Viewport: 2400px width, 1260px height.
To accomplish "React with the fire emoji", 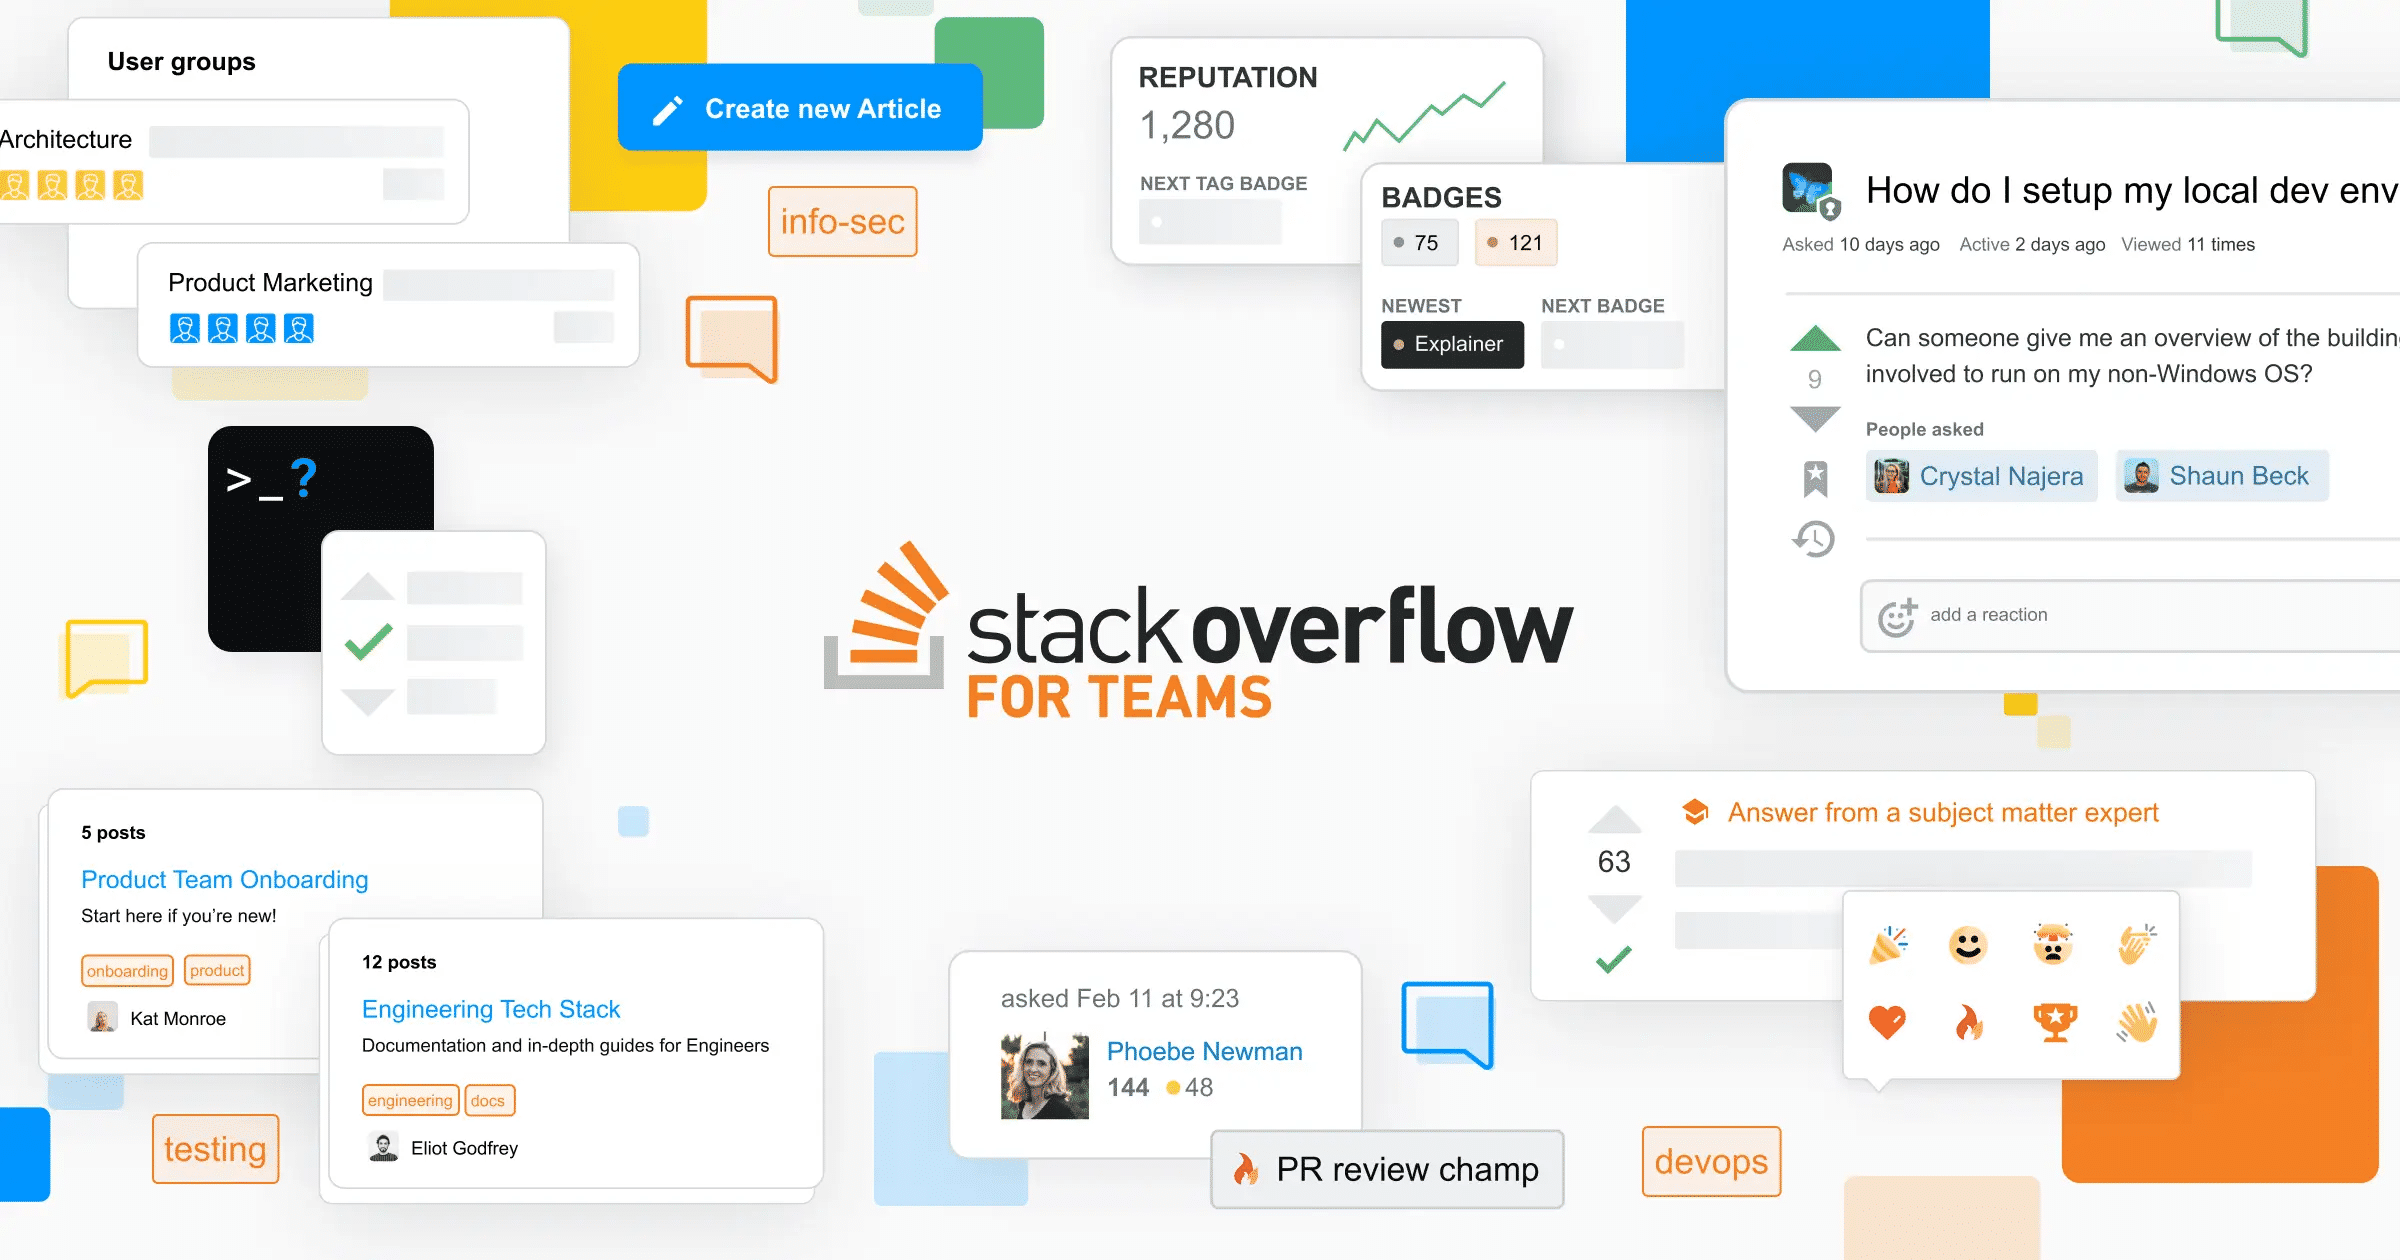I will coord(1968,1022).
